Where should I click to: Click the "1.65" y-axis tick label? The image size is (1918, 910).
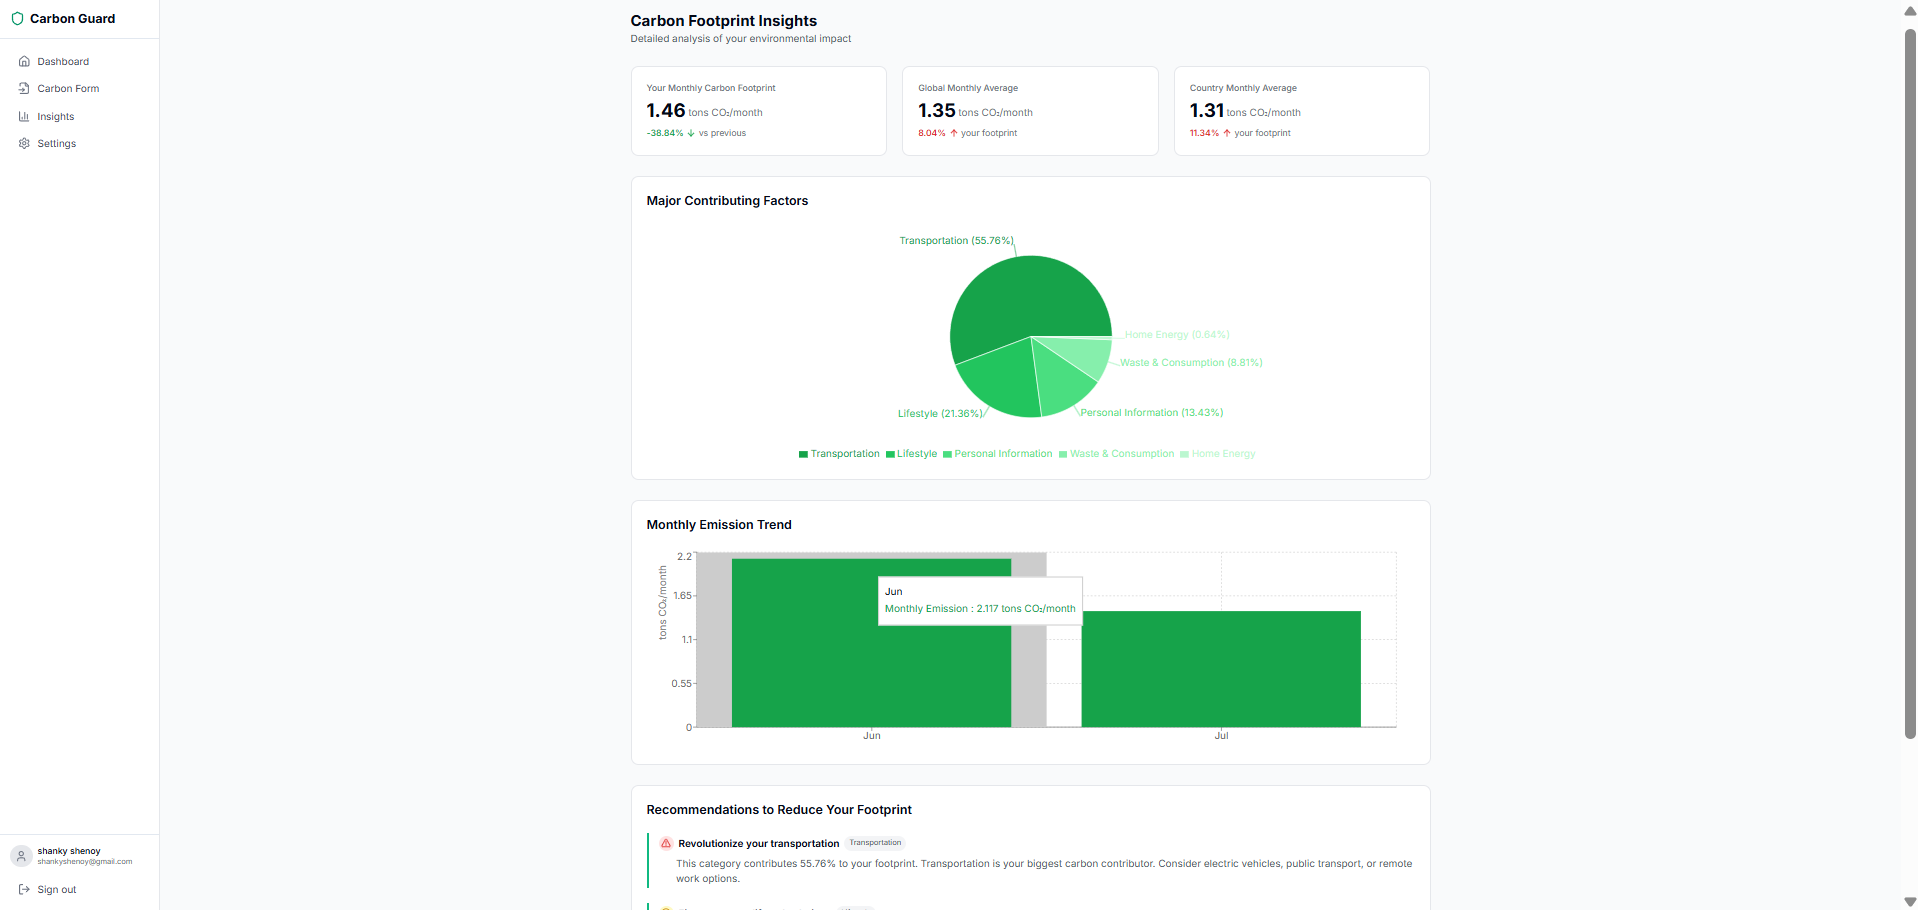click(x=682, y=596)
